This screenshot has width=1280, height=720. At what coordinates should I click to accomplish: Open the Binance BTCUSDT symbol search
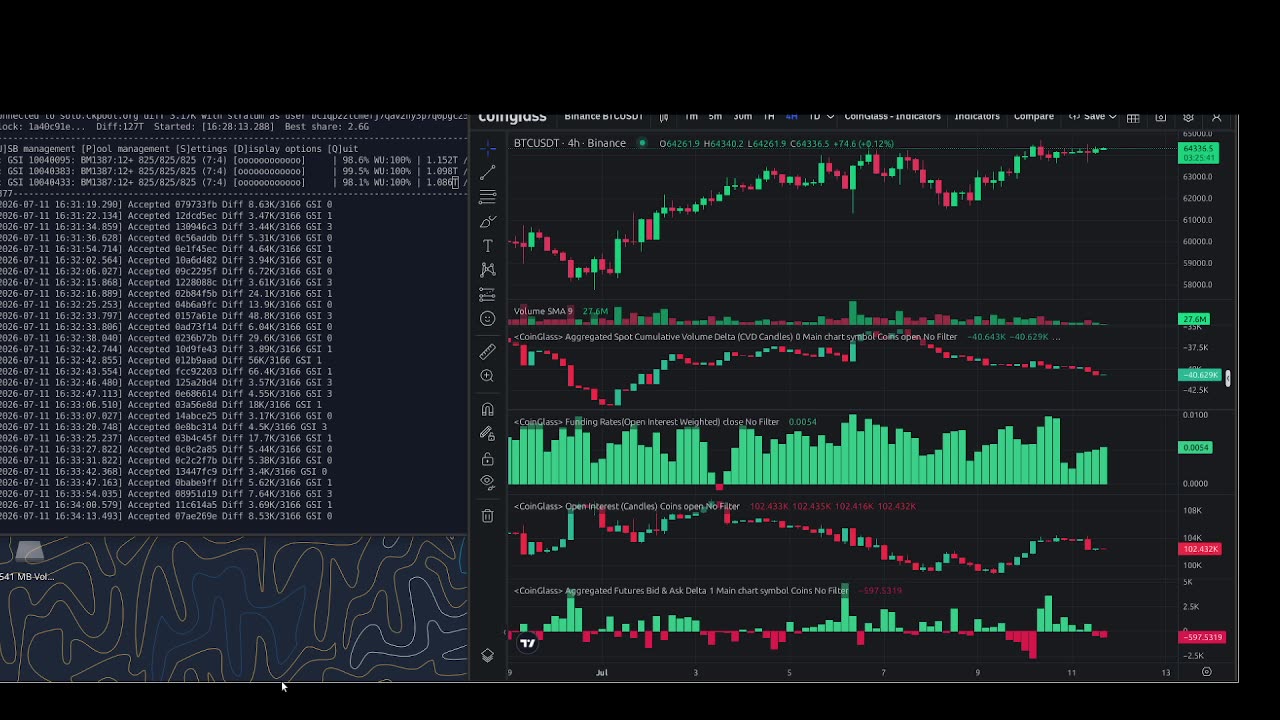(x=603, y=117)
